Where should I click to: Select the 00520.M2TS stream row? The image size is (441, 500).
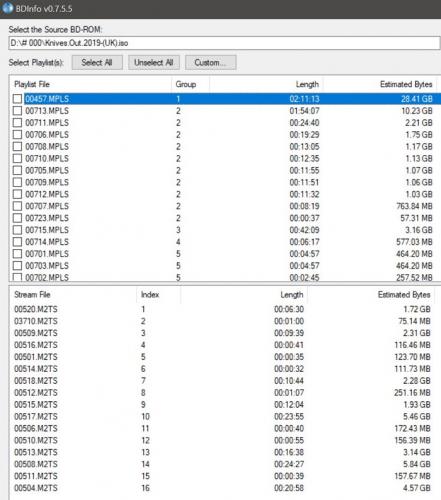222,309
